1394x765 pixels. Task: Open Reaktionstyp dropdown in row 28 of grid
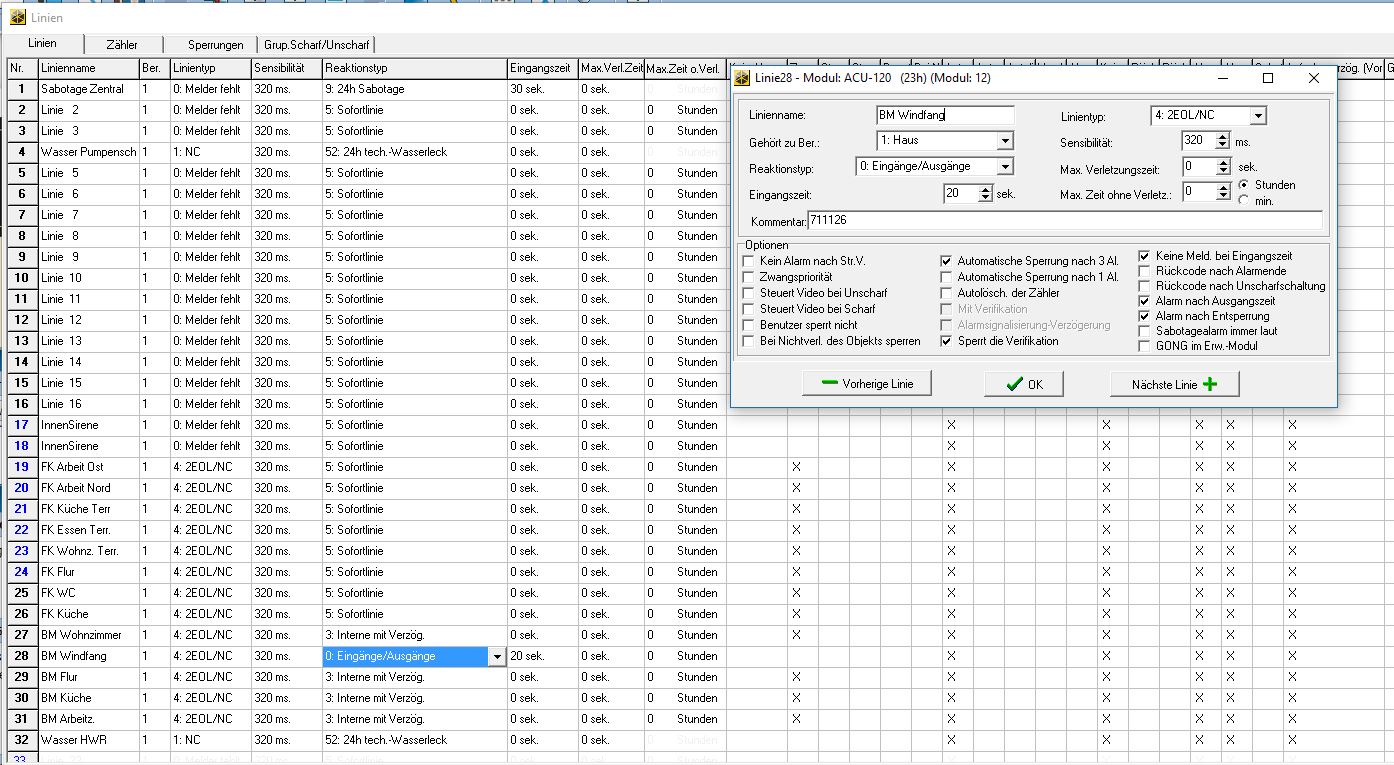coord(496,657)
